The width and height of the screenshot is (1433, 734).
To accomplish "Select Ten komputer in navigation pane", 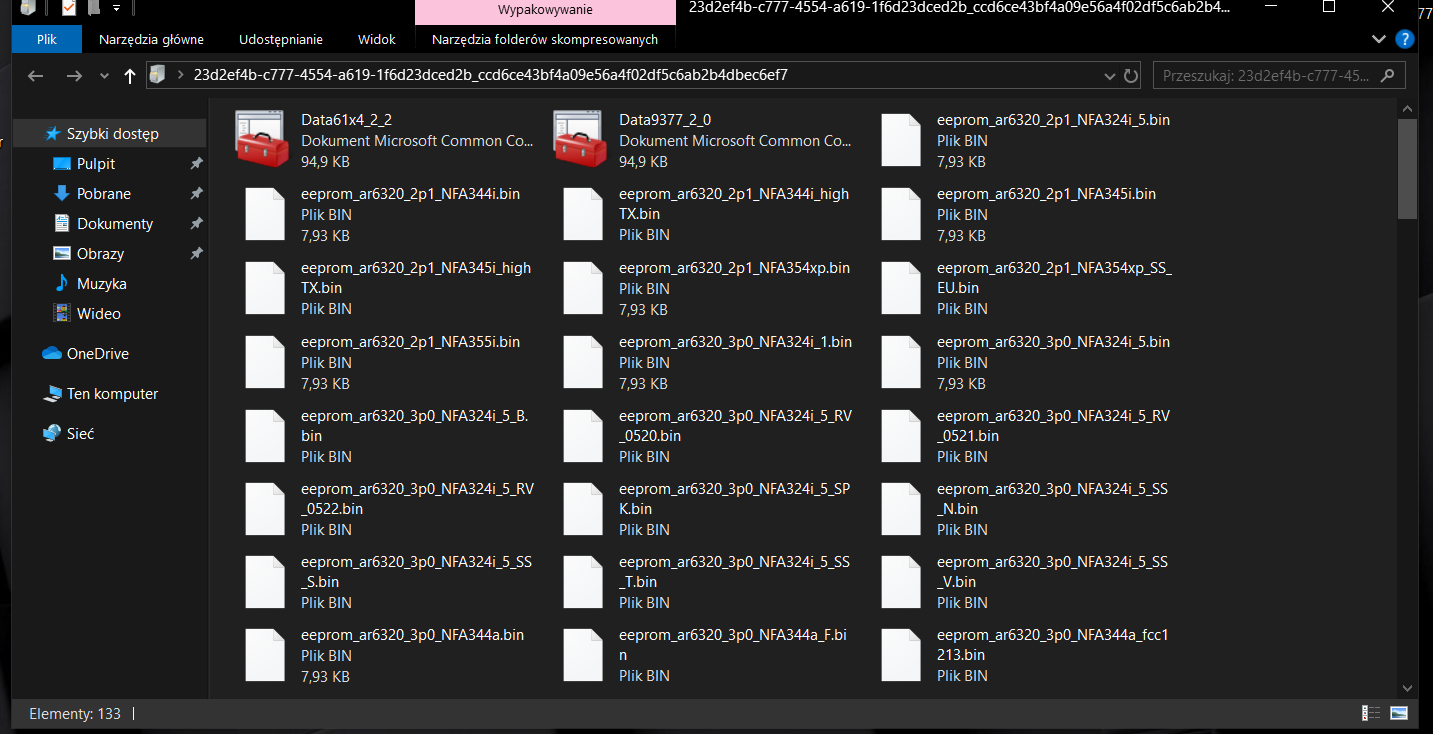I will coord(112,394).
